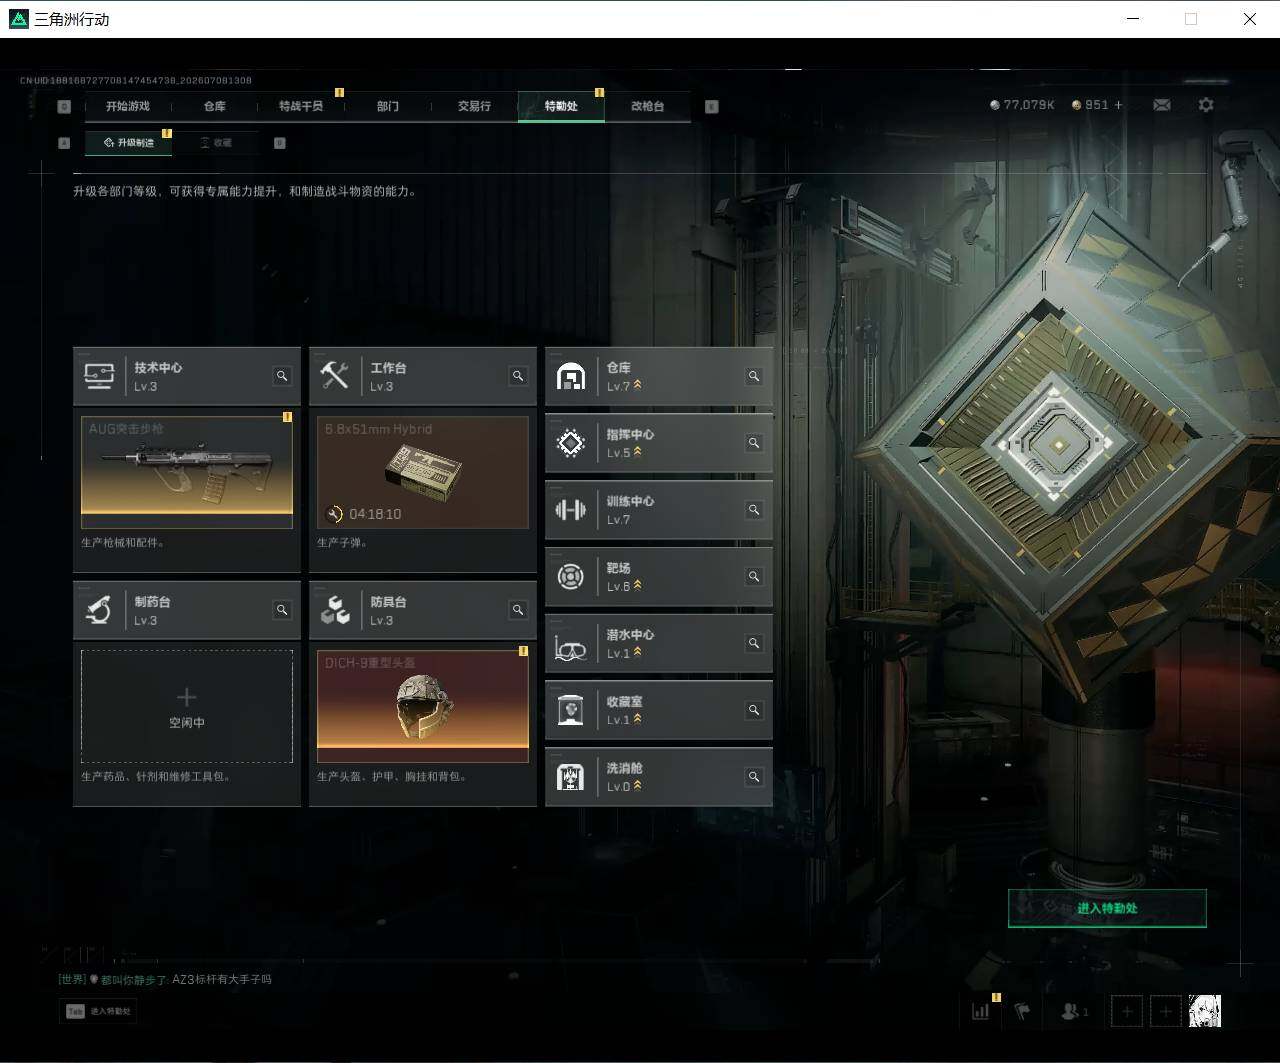This screenshot has width=1280, height=1063.
Task: Collect the AUG突击步枪 crafted item
Action: [187, 472]
